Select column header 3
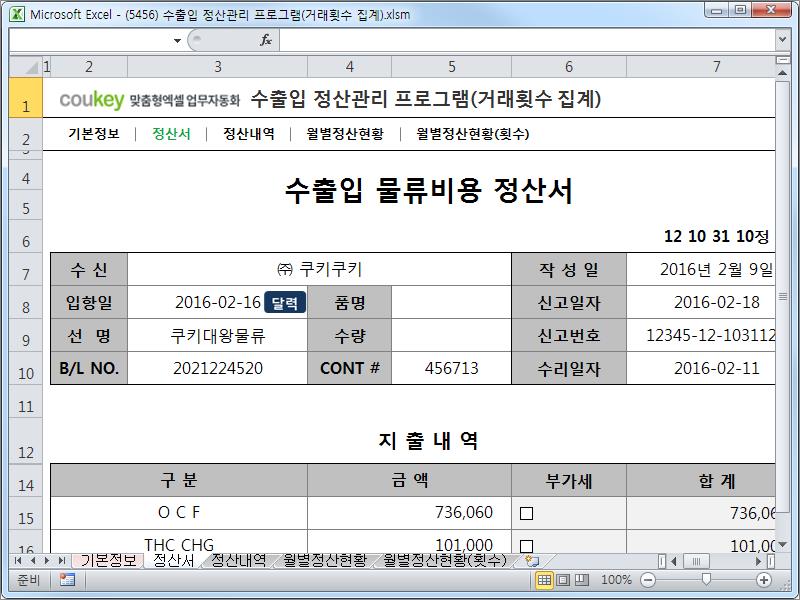The image size is (800, 600). point(217,67)
